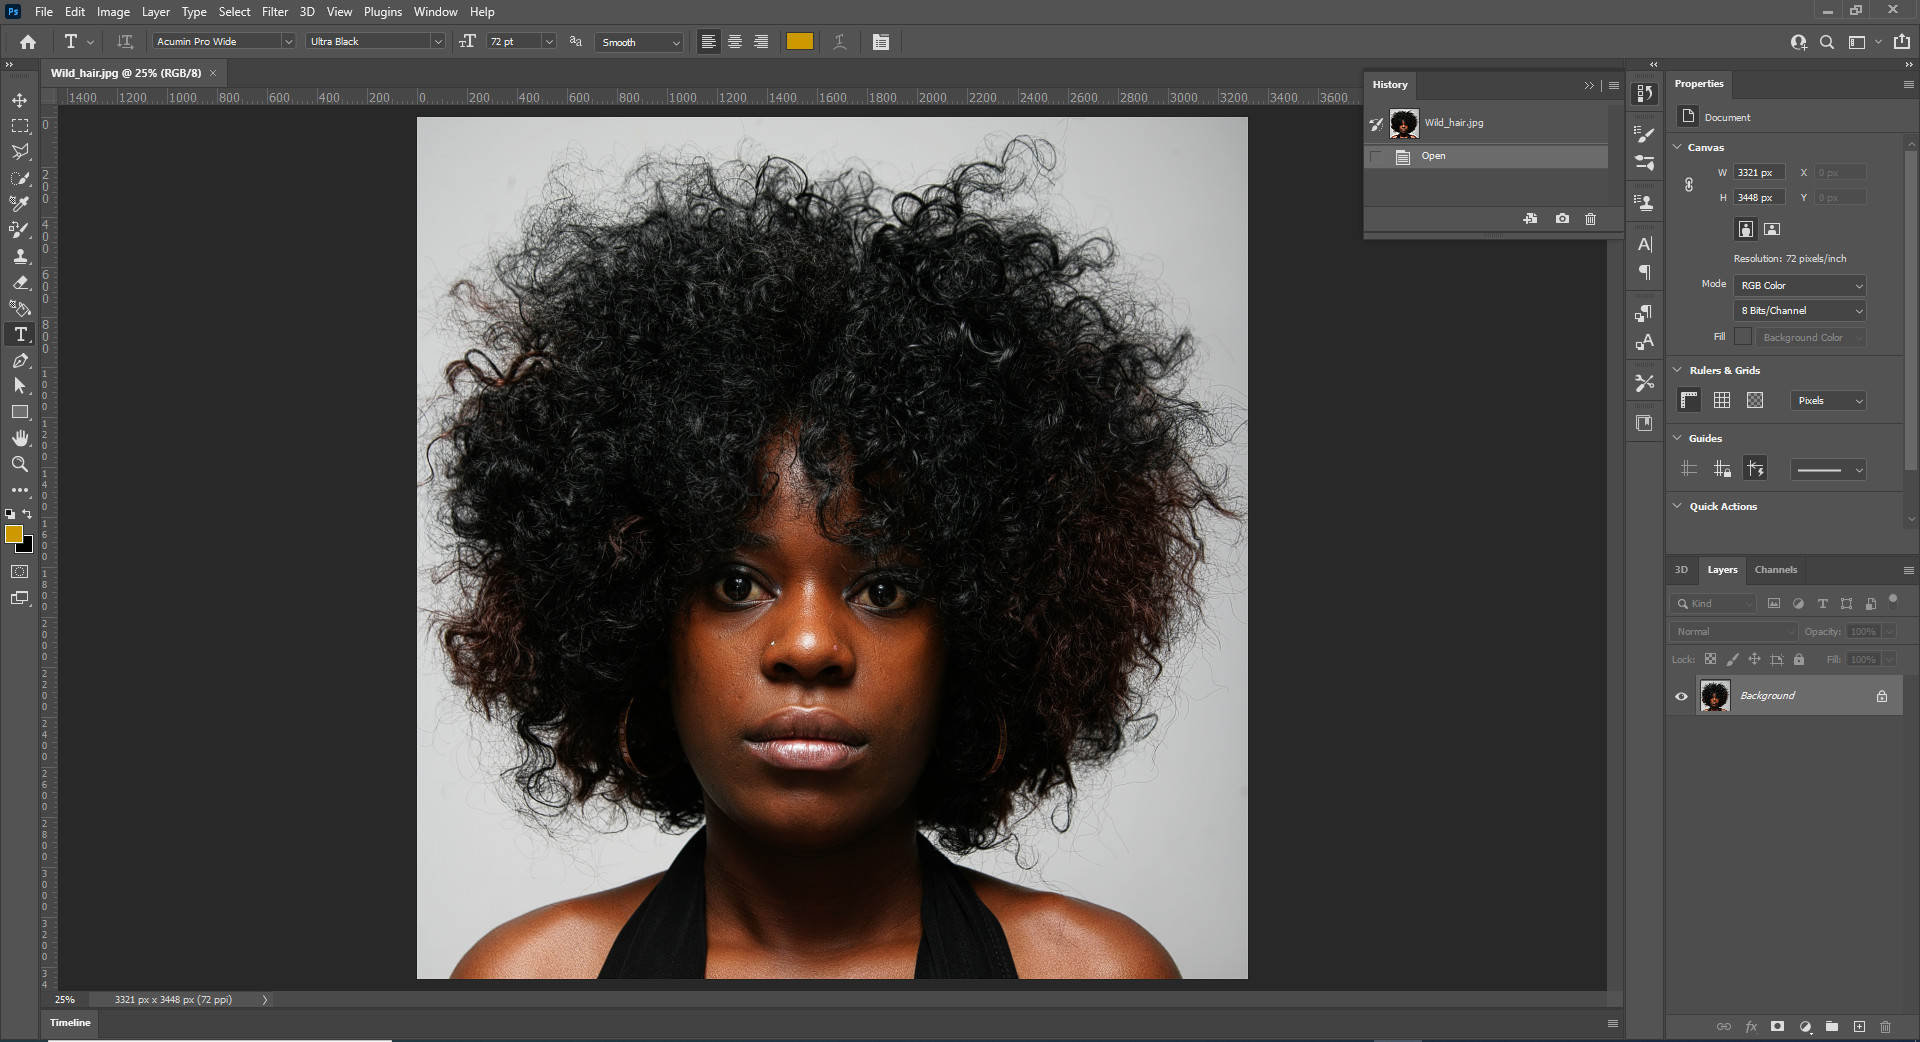Enable landscape canvas orientation
Screen dimensions: 1920x1042
pos(1771,229)
